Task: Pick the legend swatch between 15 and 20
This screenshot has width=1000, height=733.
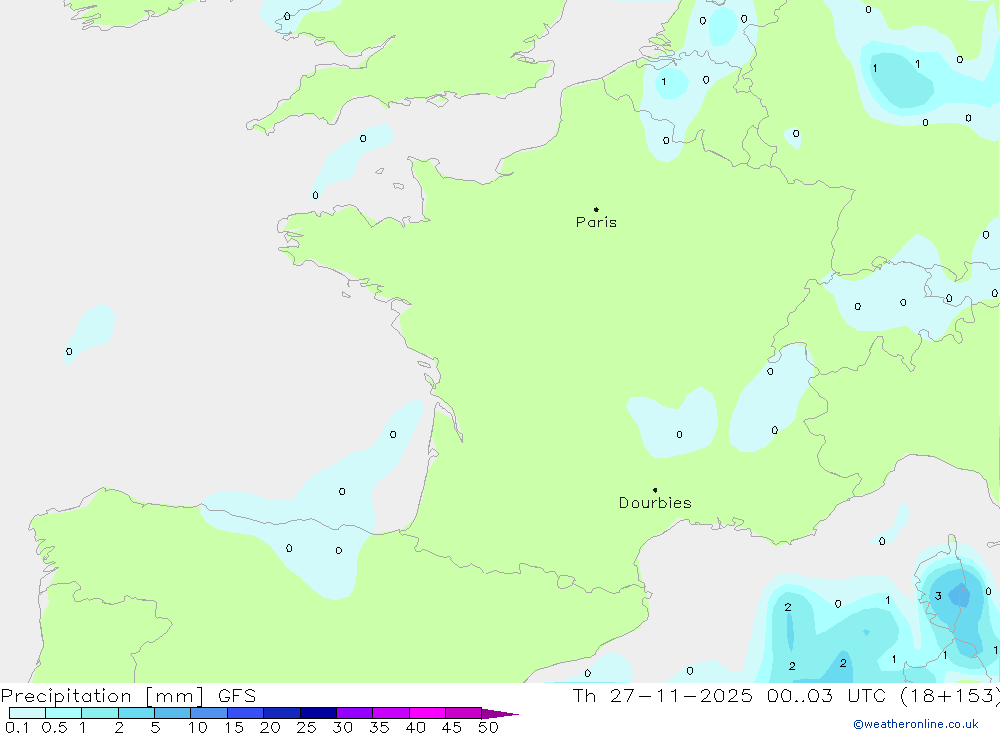Action: pos(246,713)
